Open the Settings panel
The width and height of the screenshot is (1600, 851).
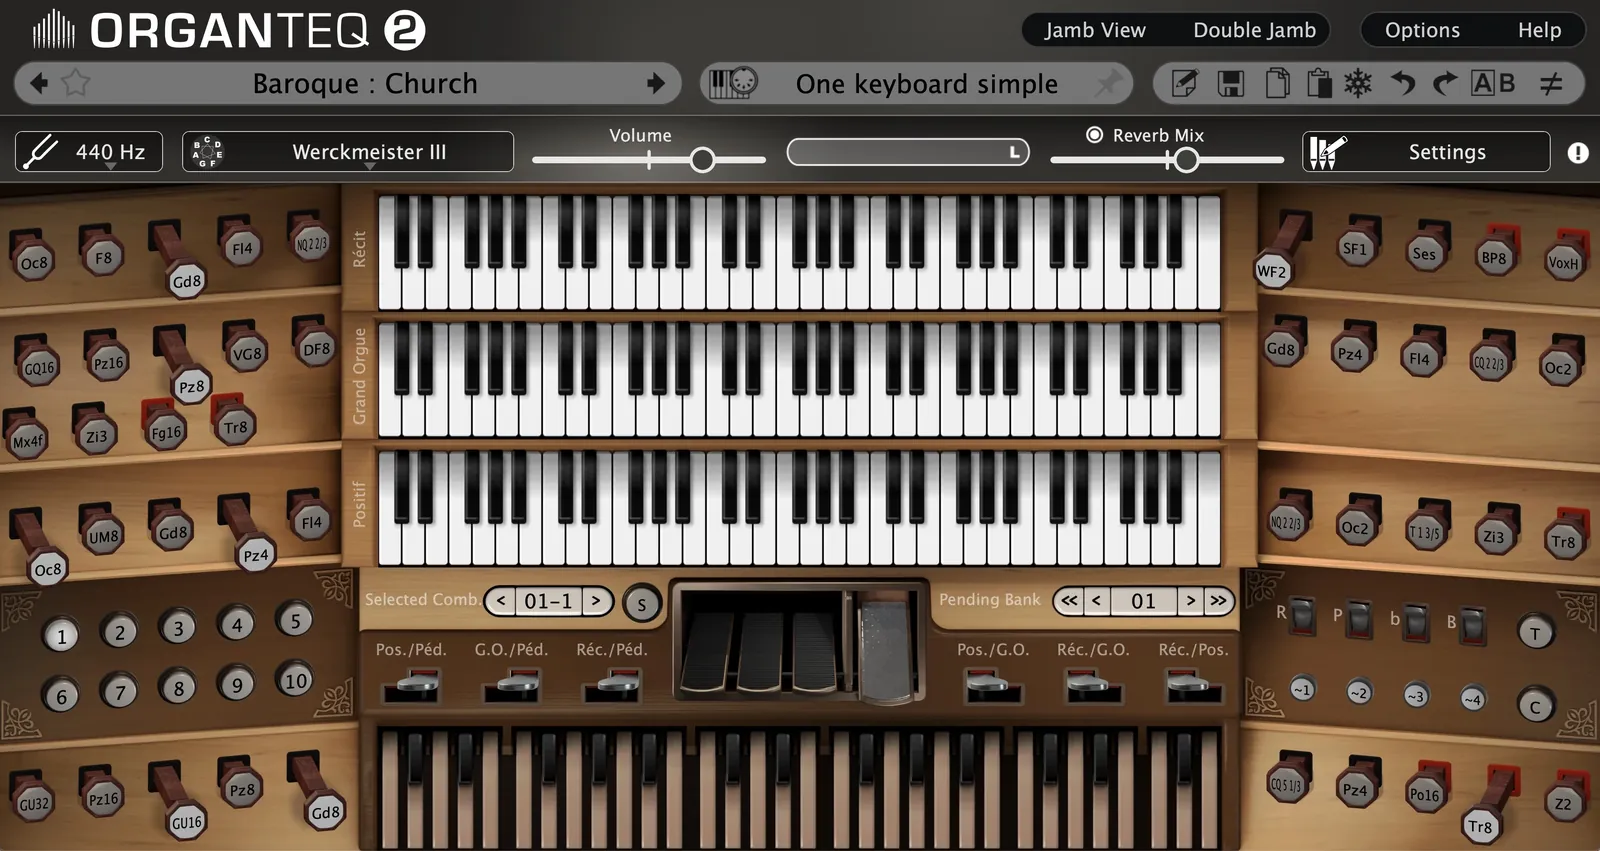1427,152
